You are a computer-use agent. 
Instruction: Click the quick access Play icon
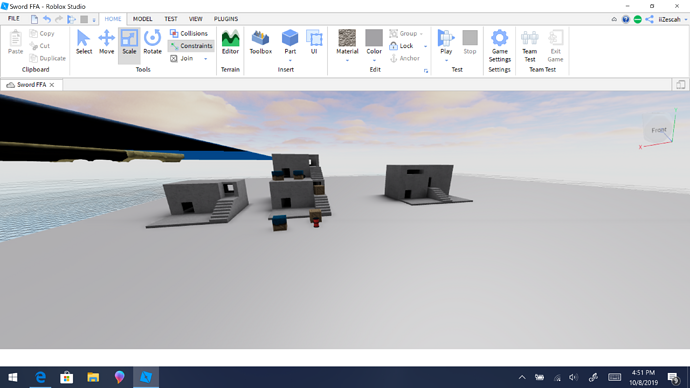71,19
